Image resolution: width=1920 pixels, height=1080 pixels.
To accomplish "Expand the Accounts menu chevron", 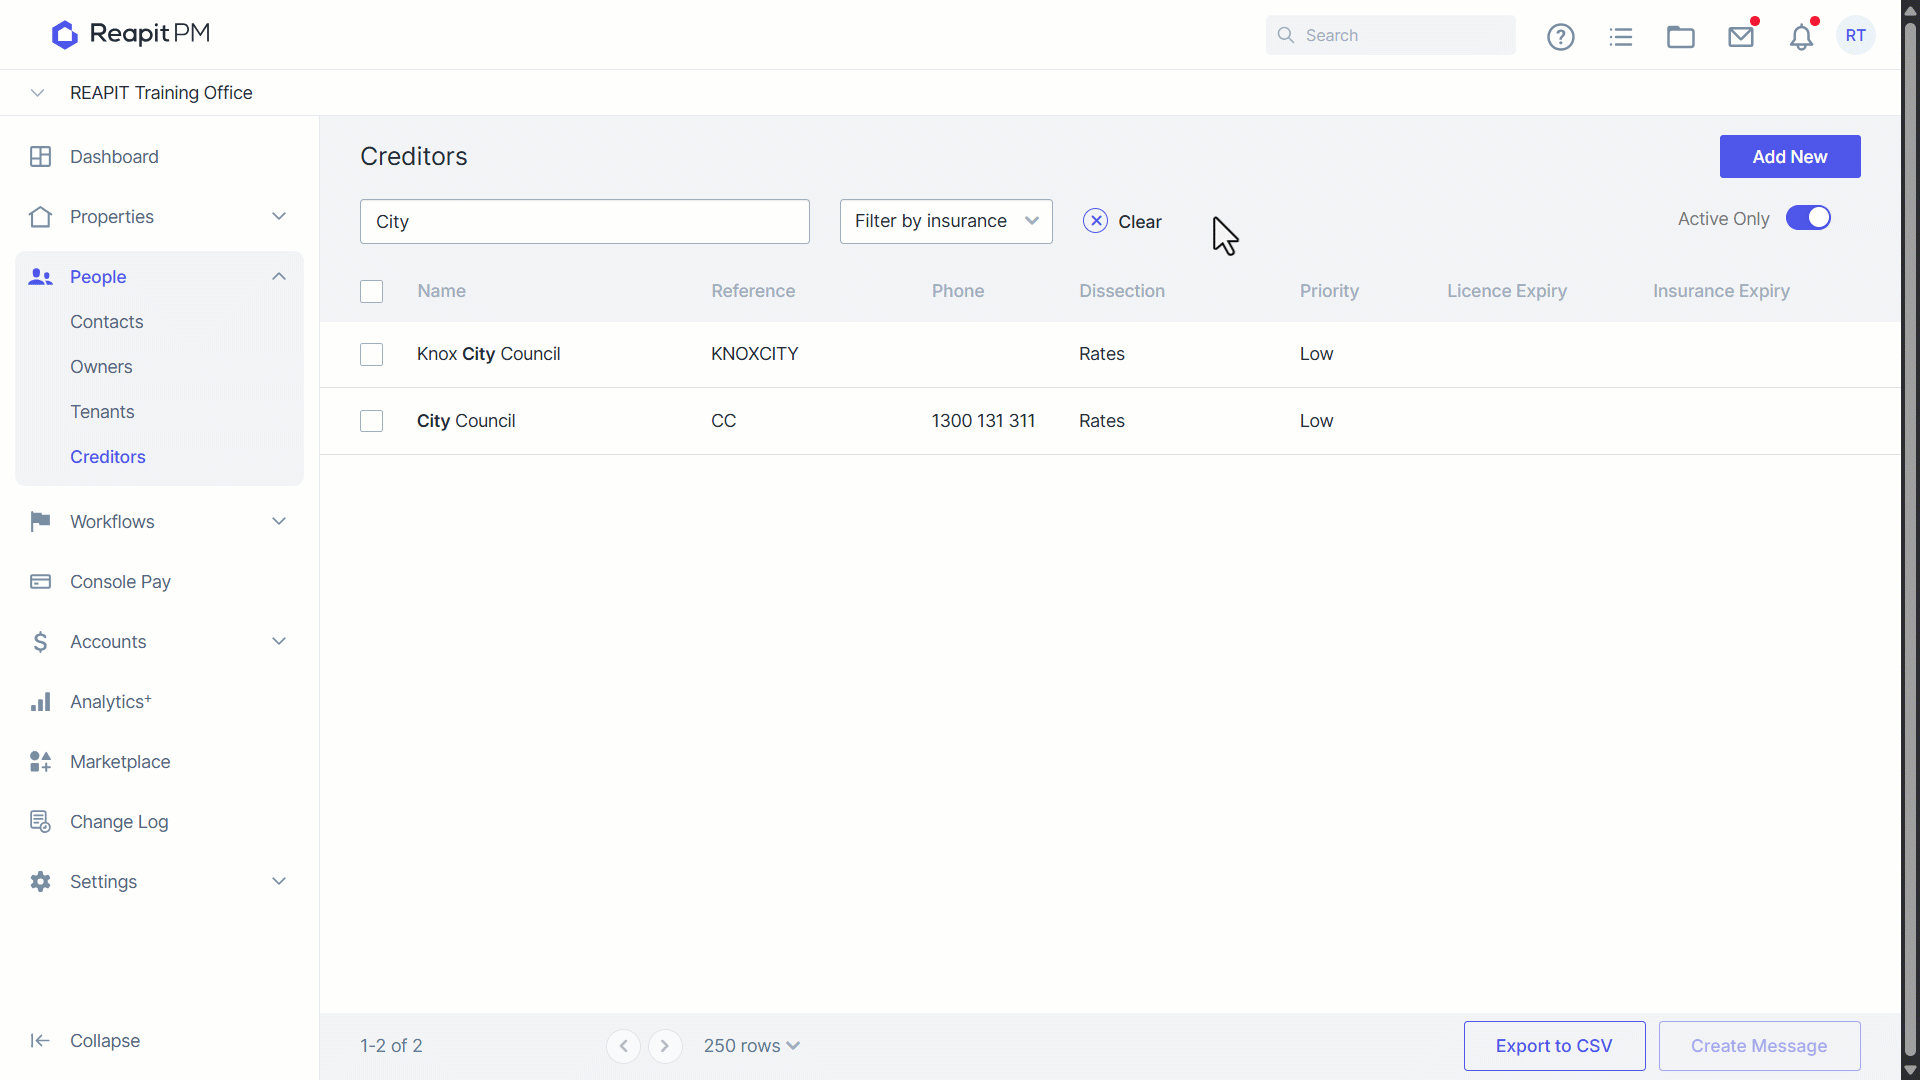I will pyautogui.click(x=279, y=642).
